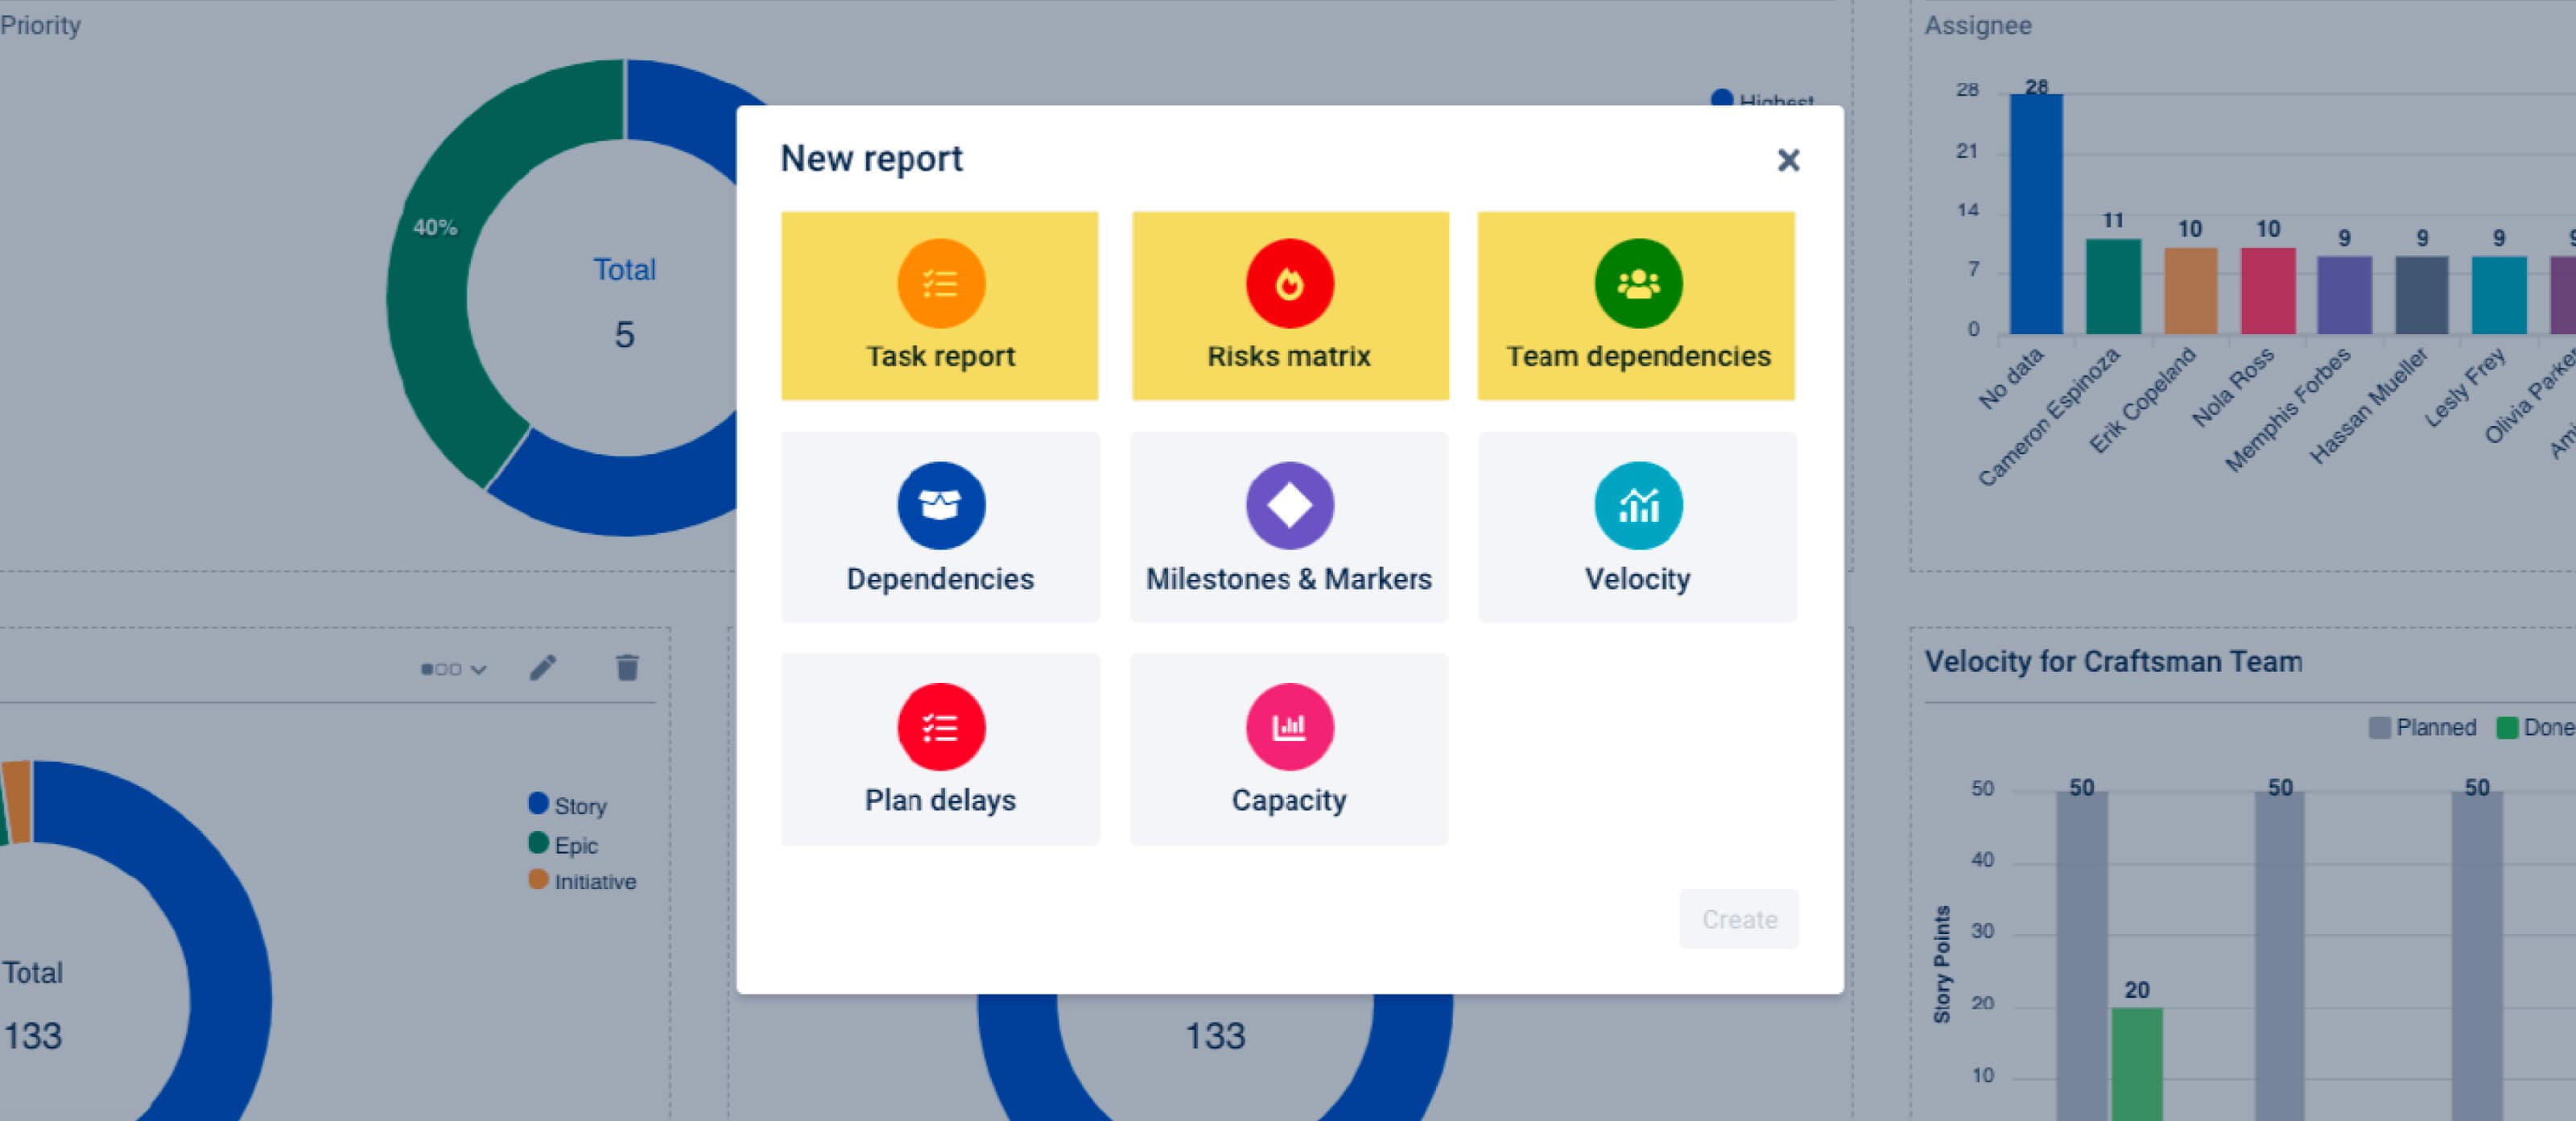The height and width of the screenshot is (1121, 2576).
Task: Click the green Done bar labeled 20
Action: 2136,1064
